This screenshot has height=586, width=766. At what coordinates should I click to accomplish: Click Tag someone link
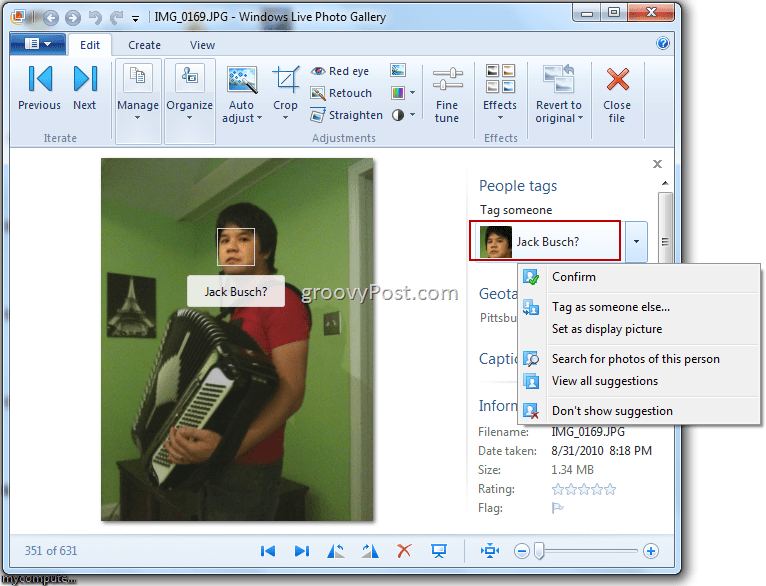516,210
